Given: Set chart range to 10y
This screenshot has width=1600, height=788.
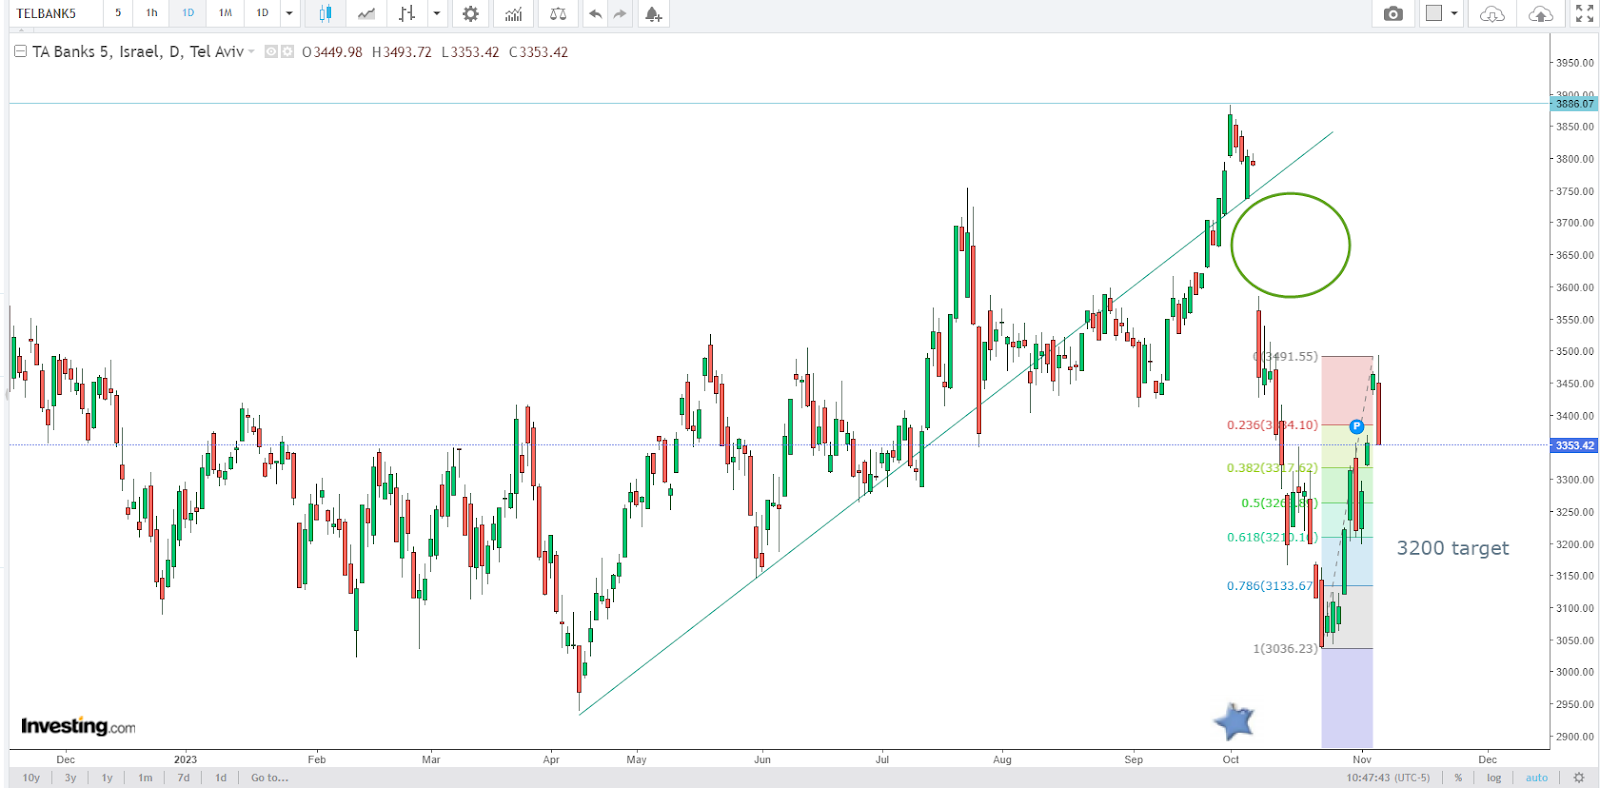Looking at the screenshot, I should tap(31, 777).
